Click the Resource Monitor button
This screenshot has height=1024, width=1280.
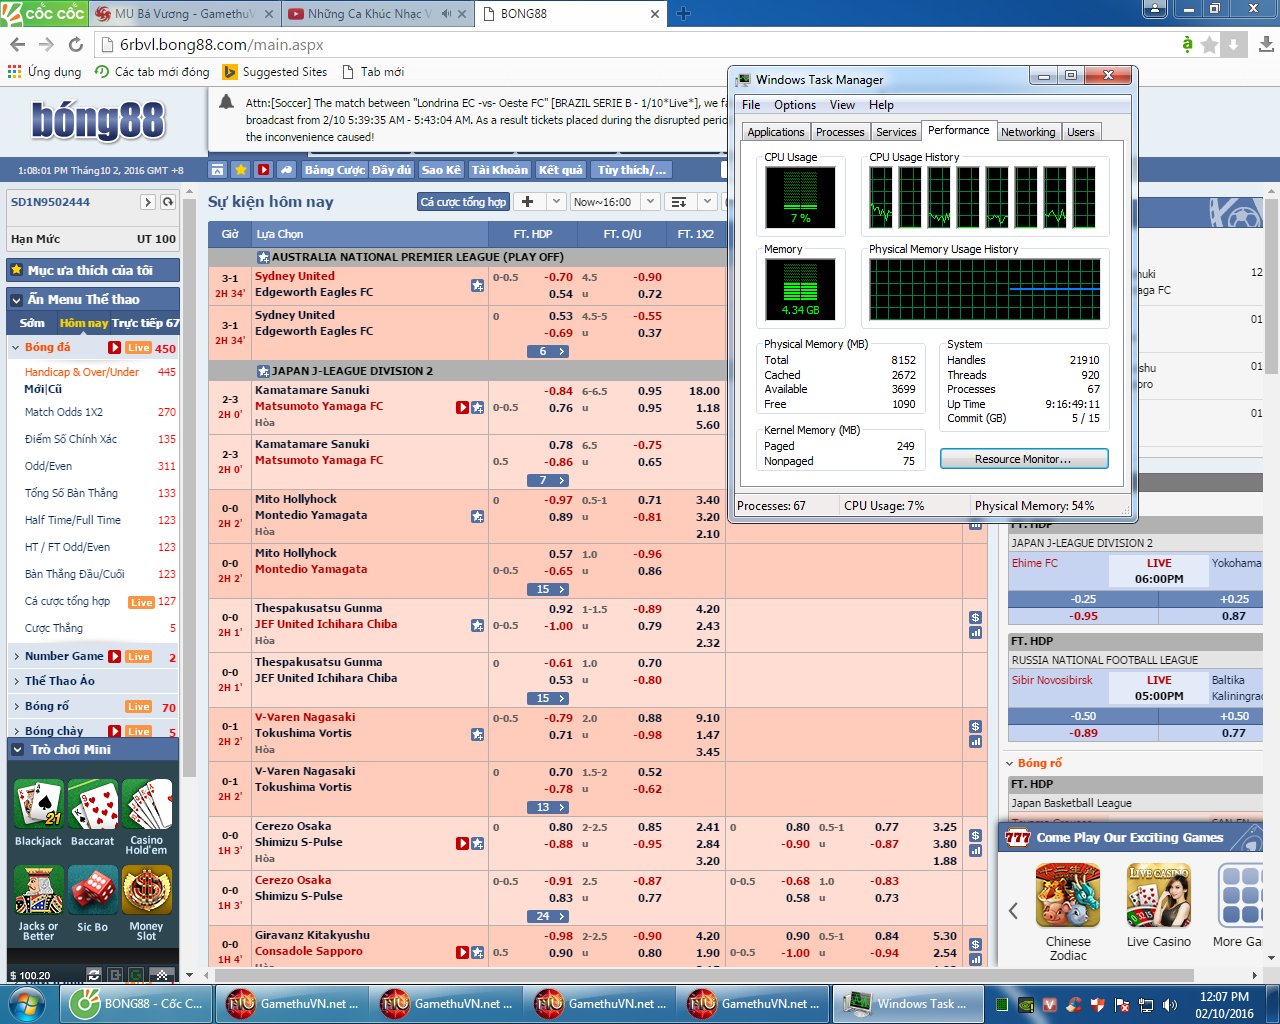tap(1023, 459)
